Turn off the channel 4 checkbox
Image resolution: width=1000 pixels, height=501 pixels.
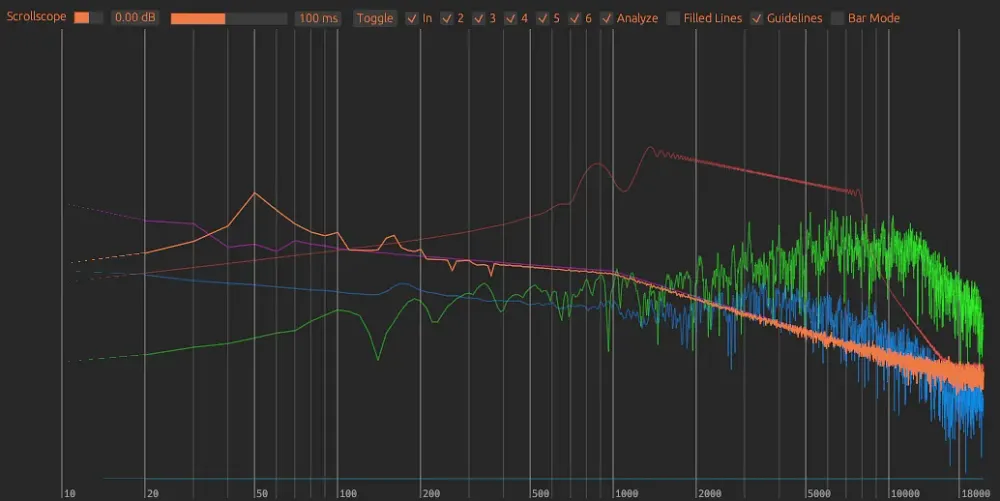pos(511,18)
